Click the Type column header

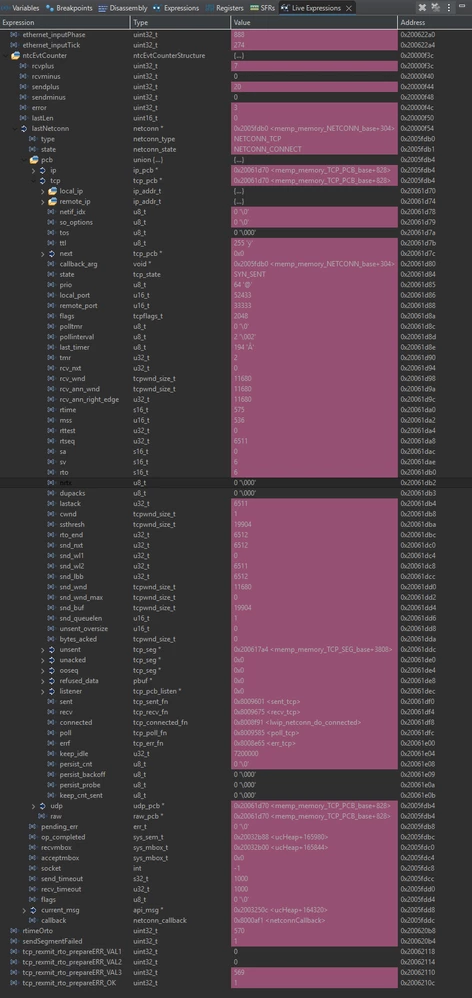point(180,23)
